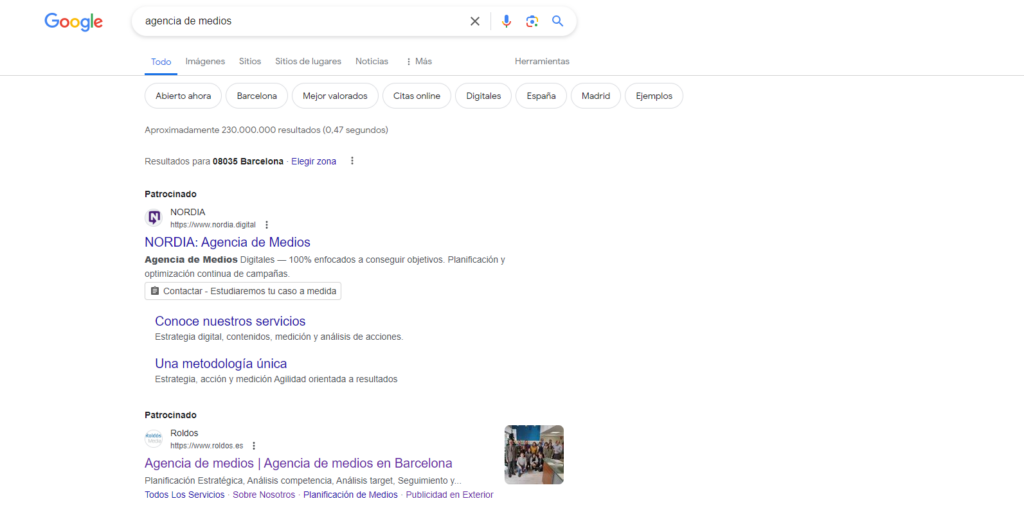Open three-dot menu beside roldos.es URL
The width and height of the screenshot is (1024, 510).
click(x=254, y=446)
